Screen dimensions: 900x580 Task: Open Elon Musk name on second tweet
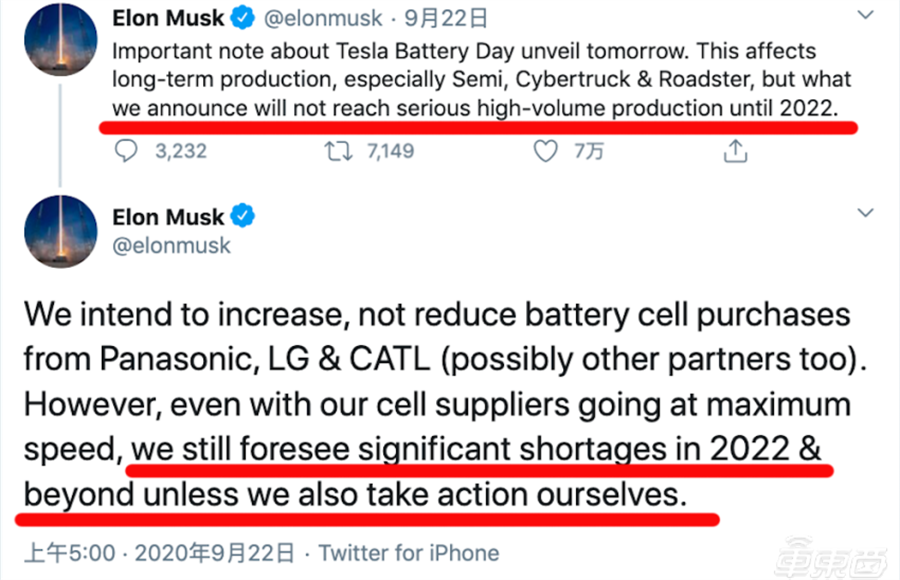pos(168,217)
